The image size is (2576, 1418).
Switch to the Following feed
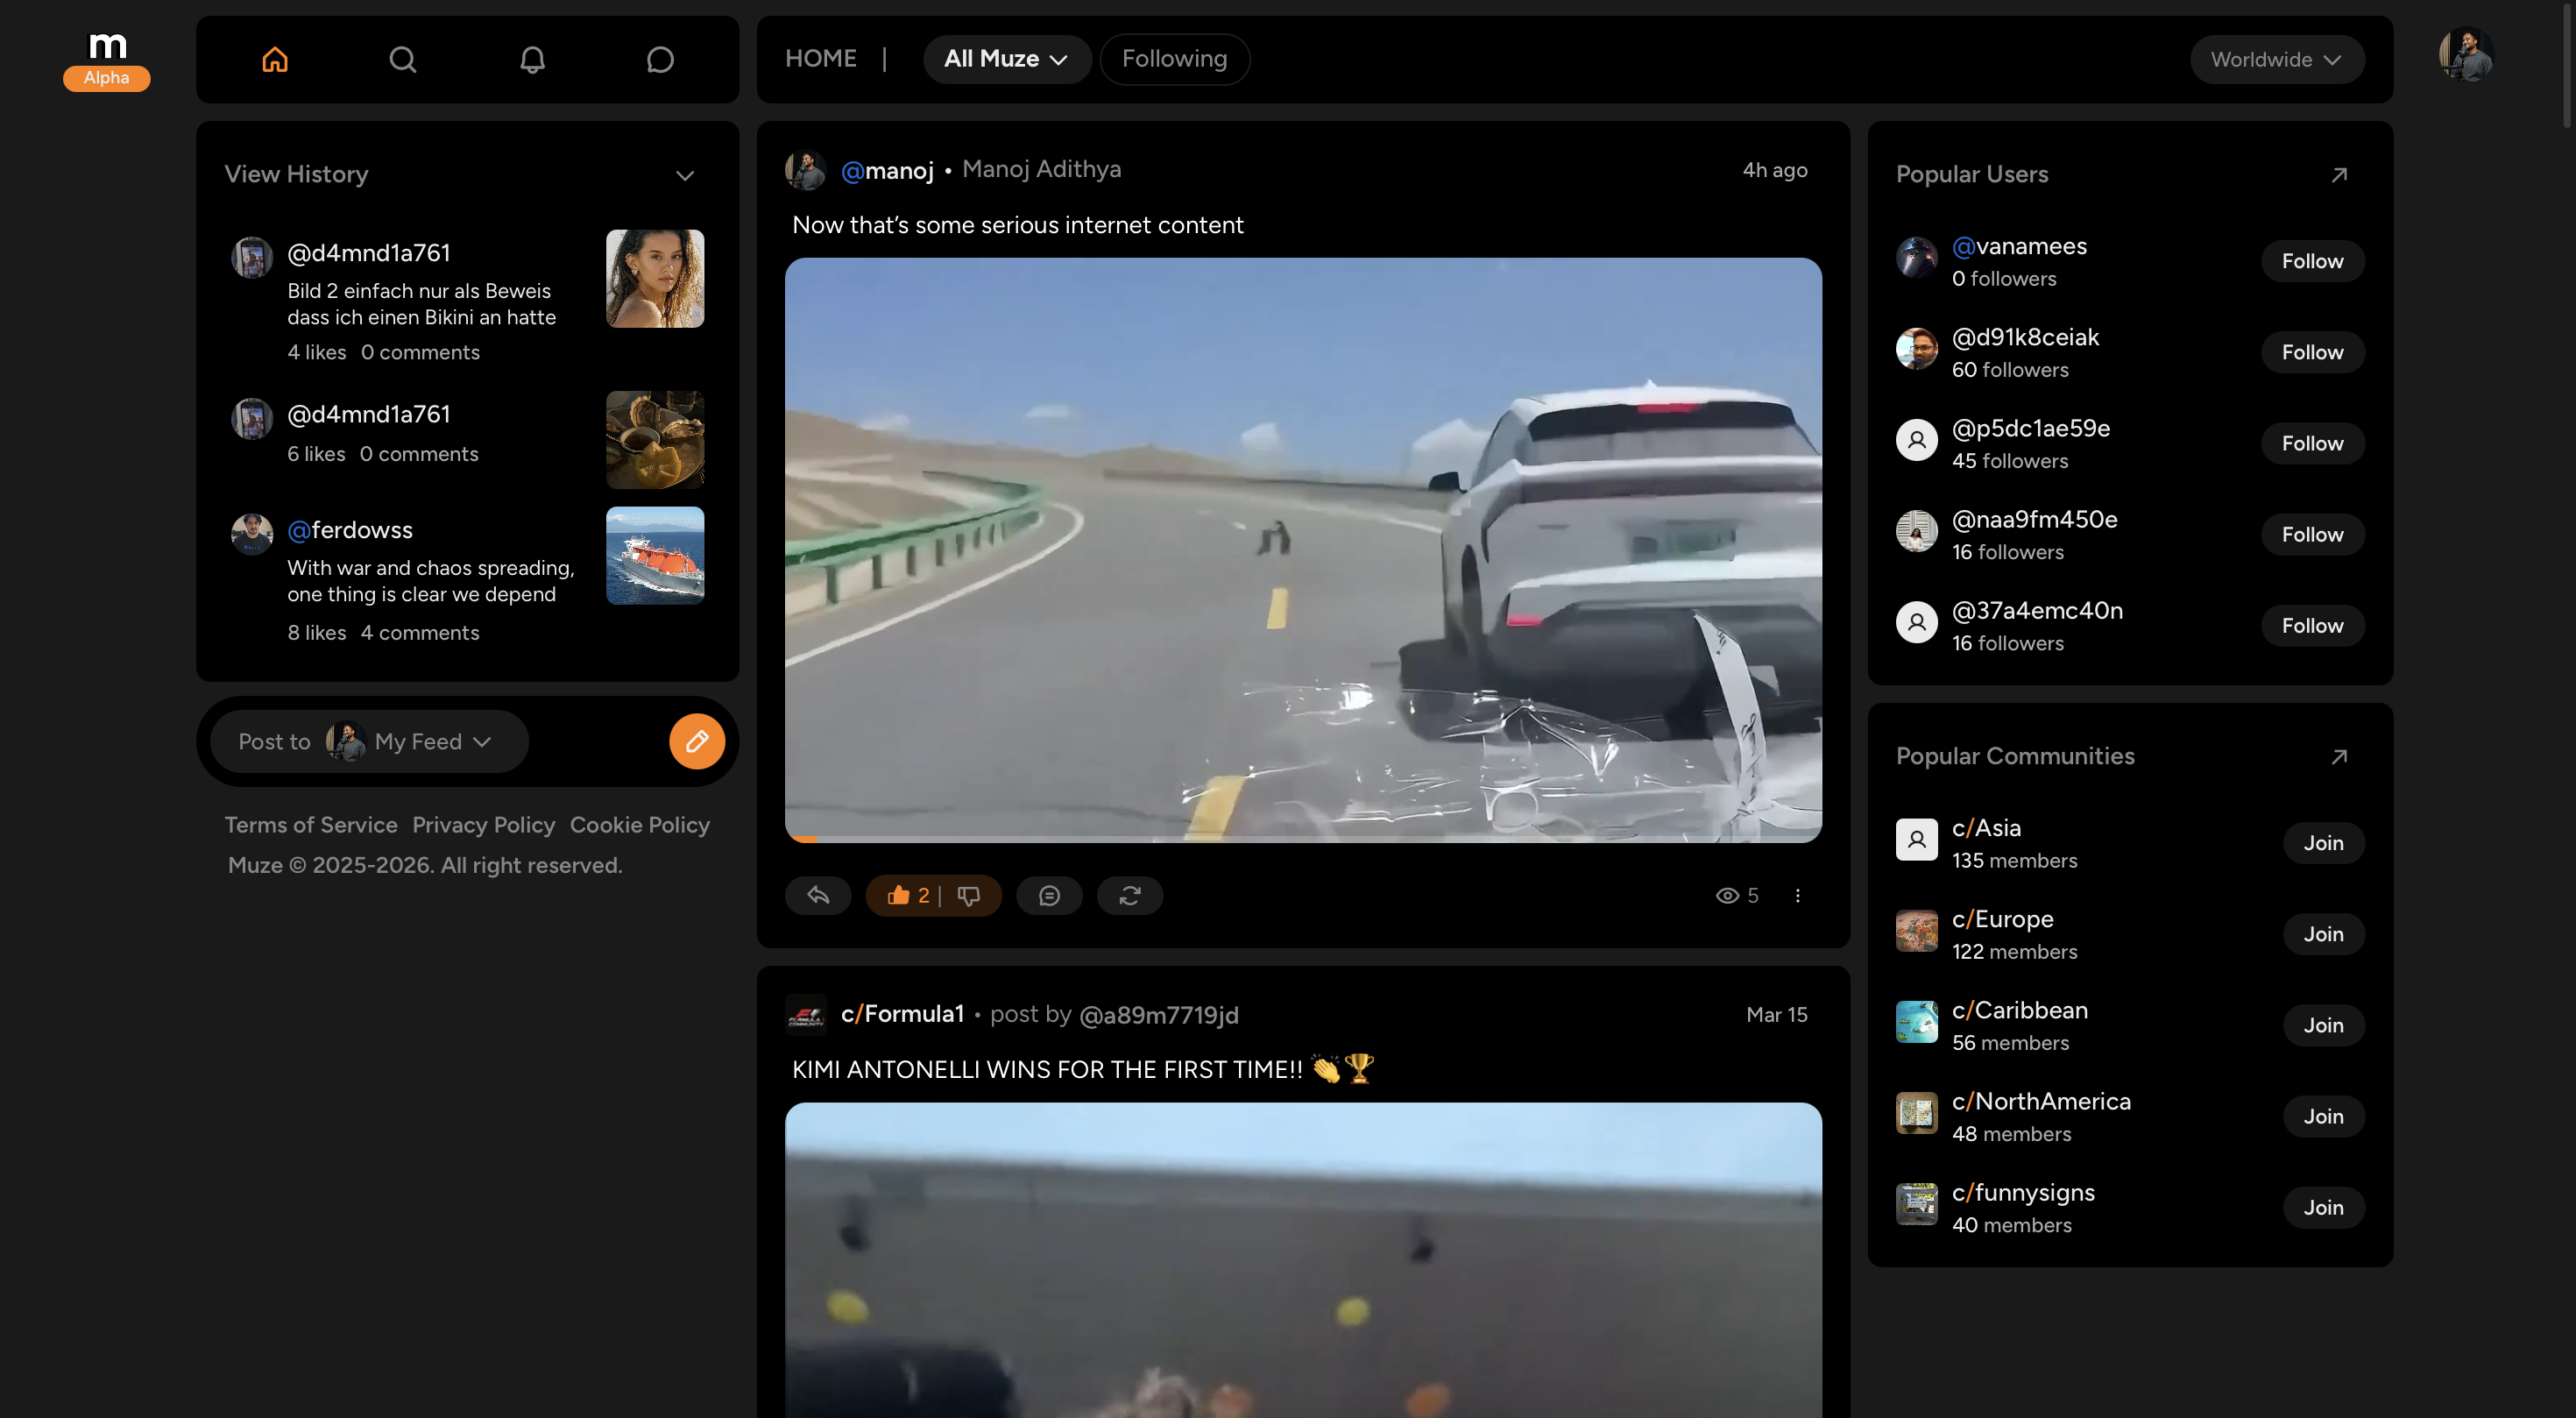(x=1174, y=59)
